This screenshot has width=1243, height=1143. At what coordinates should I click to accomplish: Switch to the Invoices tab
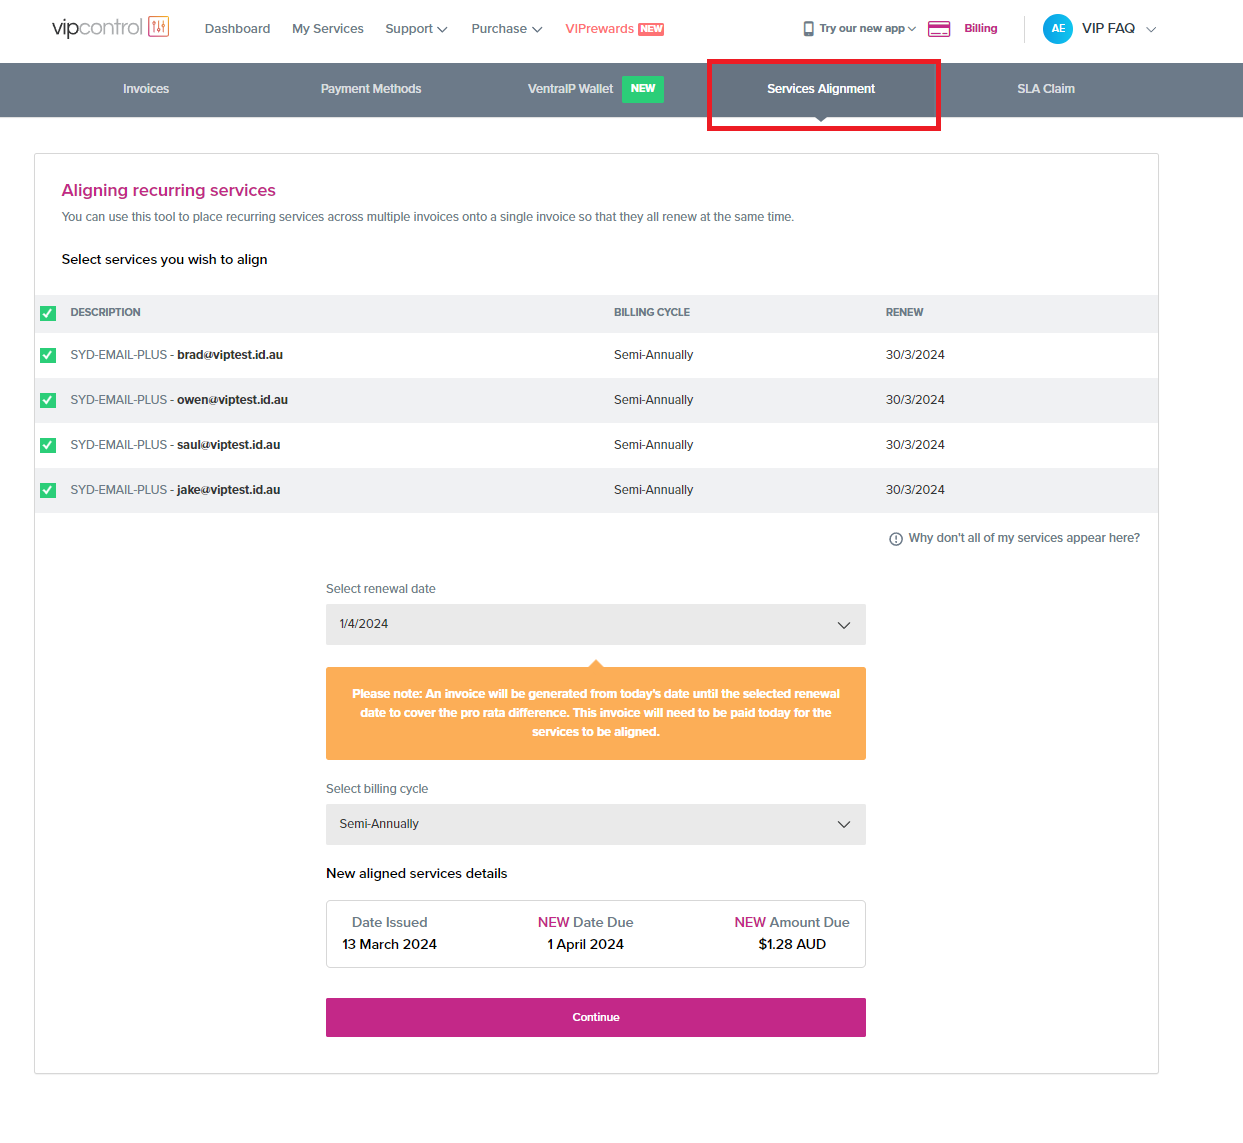click(x=146, y=89)
